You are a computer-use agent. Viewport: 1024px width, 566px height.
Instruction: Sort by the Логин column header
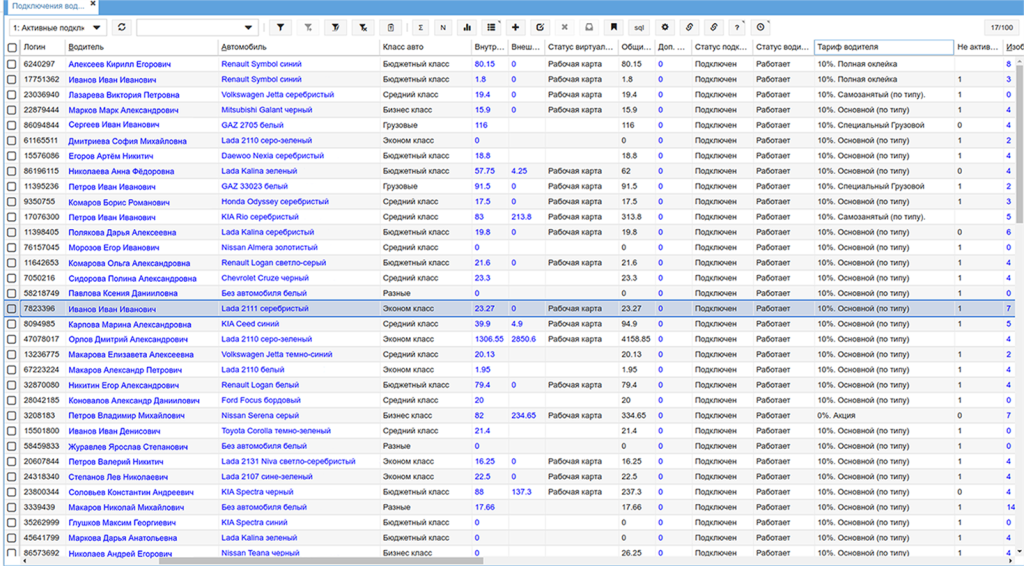42,47
